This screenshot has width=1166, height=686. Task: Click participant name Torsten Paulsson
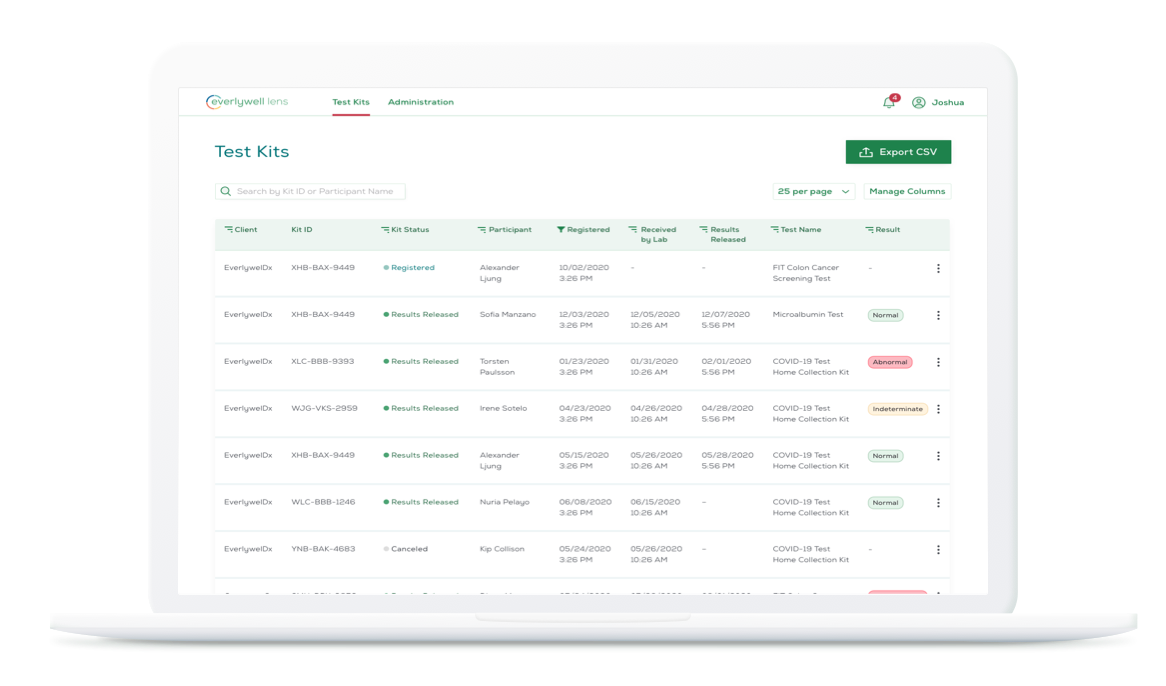[x=497, y=366]
